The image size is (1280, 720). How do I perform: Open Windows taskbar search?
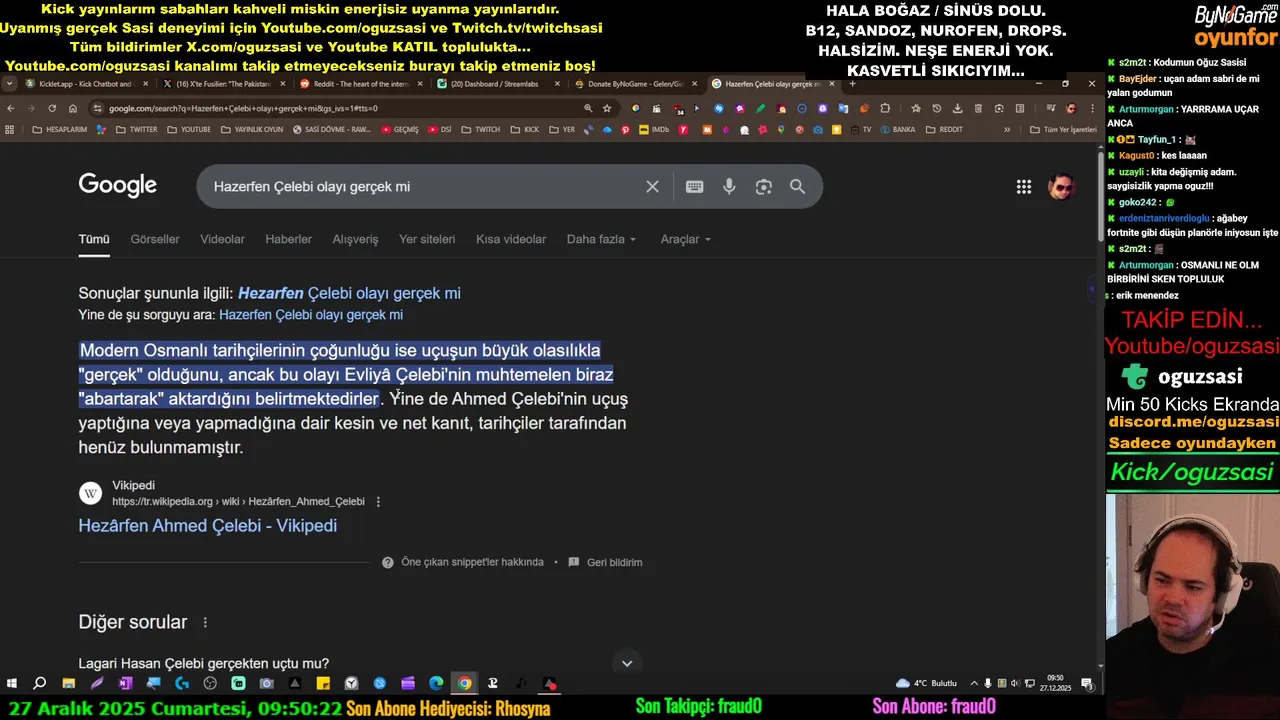(40, 683)
